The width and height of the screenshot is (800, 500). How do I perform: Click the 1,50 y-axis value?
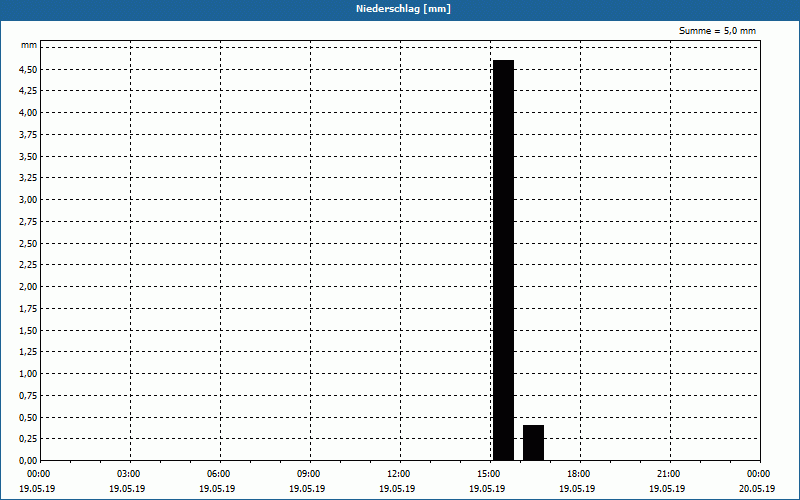pyautogui.click(x=28, y=331)
